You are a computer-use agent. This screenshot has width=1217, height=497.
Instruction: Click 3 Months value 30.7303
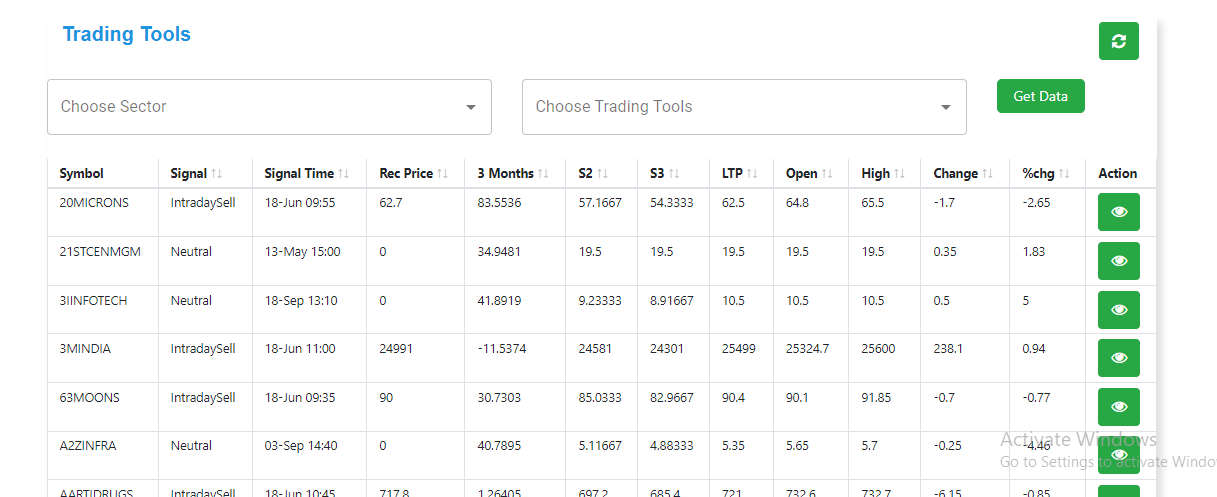(x=499, y=398)
